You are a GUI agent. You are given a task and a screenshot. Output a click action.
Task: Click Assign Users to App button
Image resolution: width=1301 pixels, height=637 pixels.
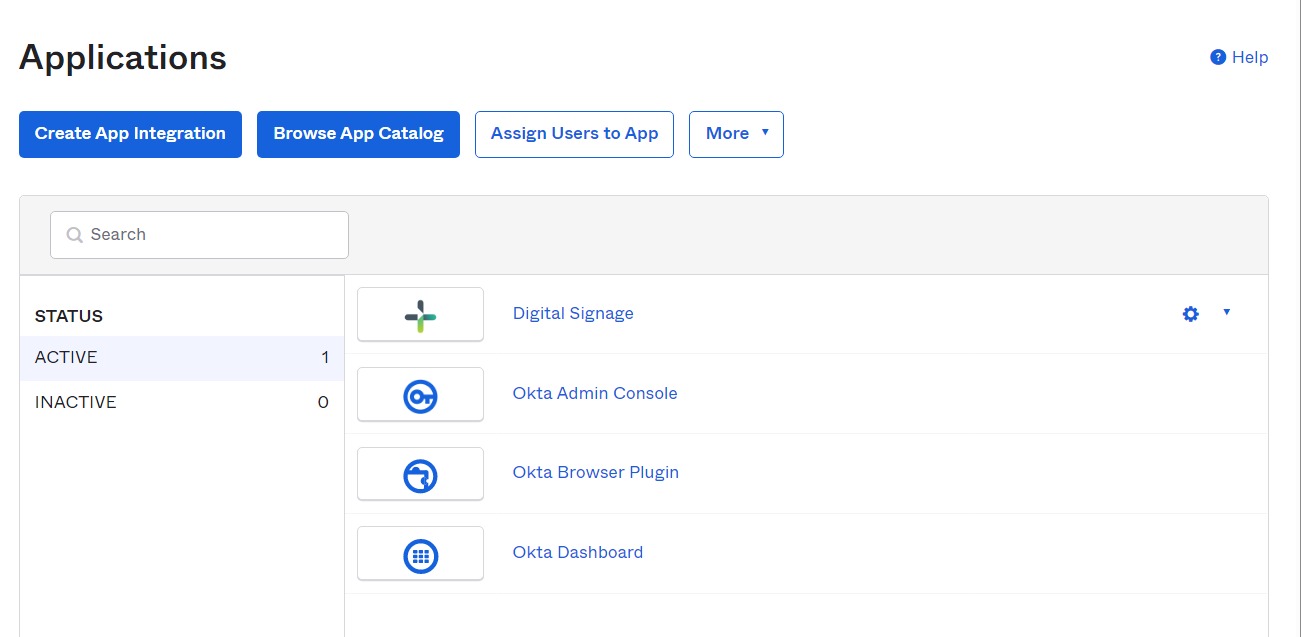(574, 134)
